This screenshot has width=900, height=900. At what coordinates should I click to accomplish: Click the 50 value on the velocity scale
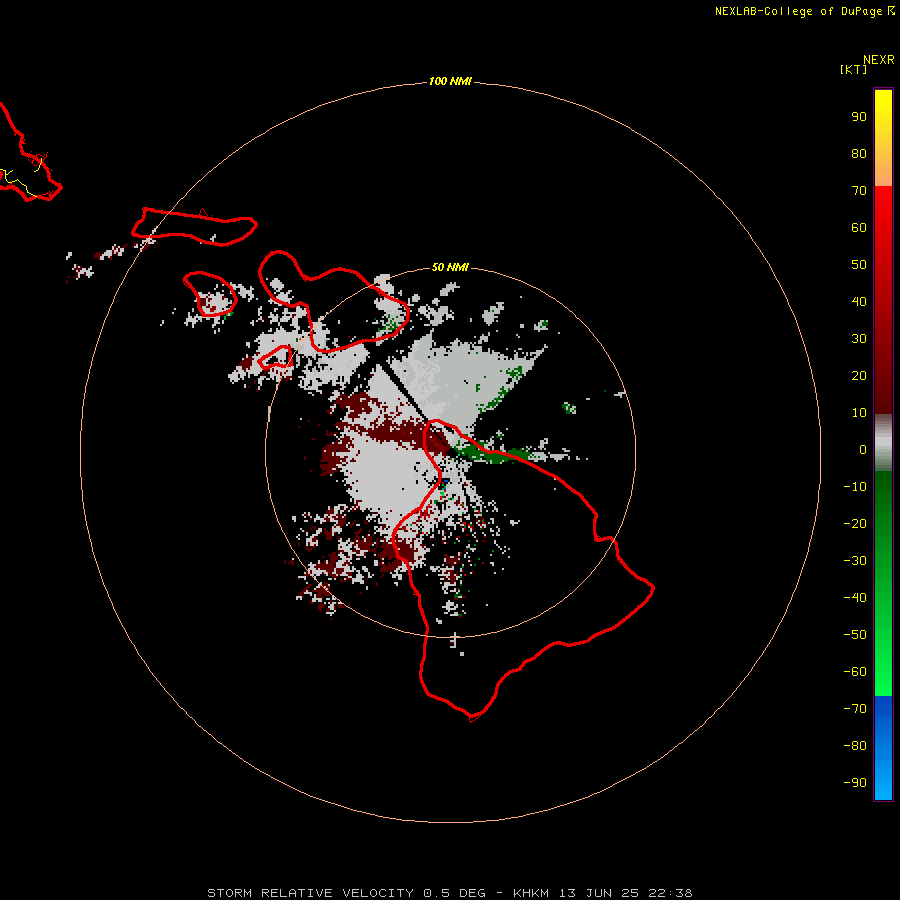pos(859,265)
